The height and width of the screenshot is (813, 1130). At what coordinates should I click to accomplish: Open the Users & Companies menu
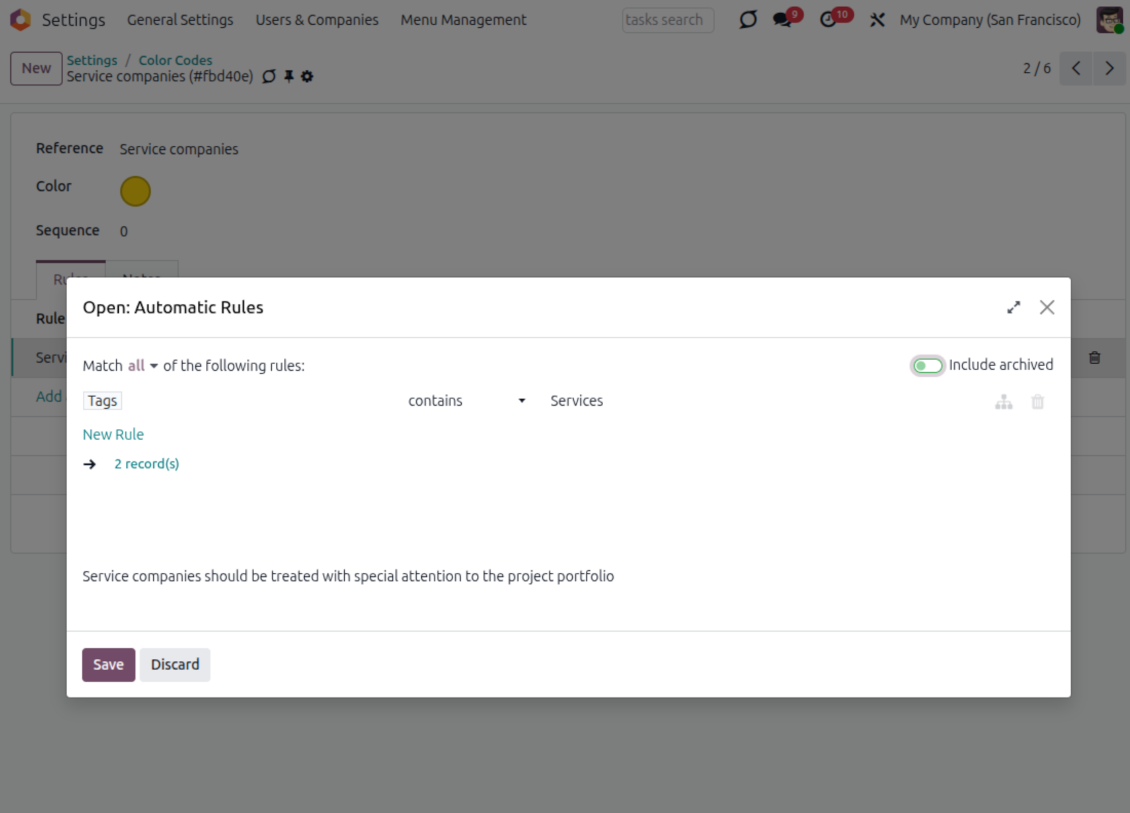point(317,20)
